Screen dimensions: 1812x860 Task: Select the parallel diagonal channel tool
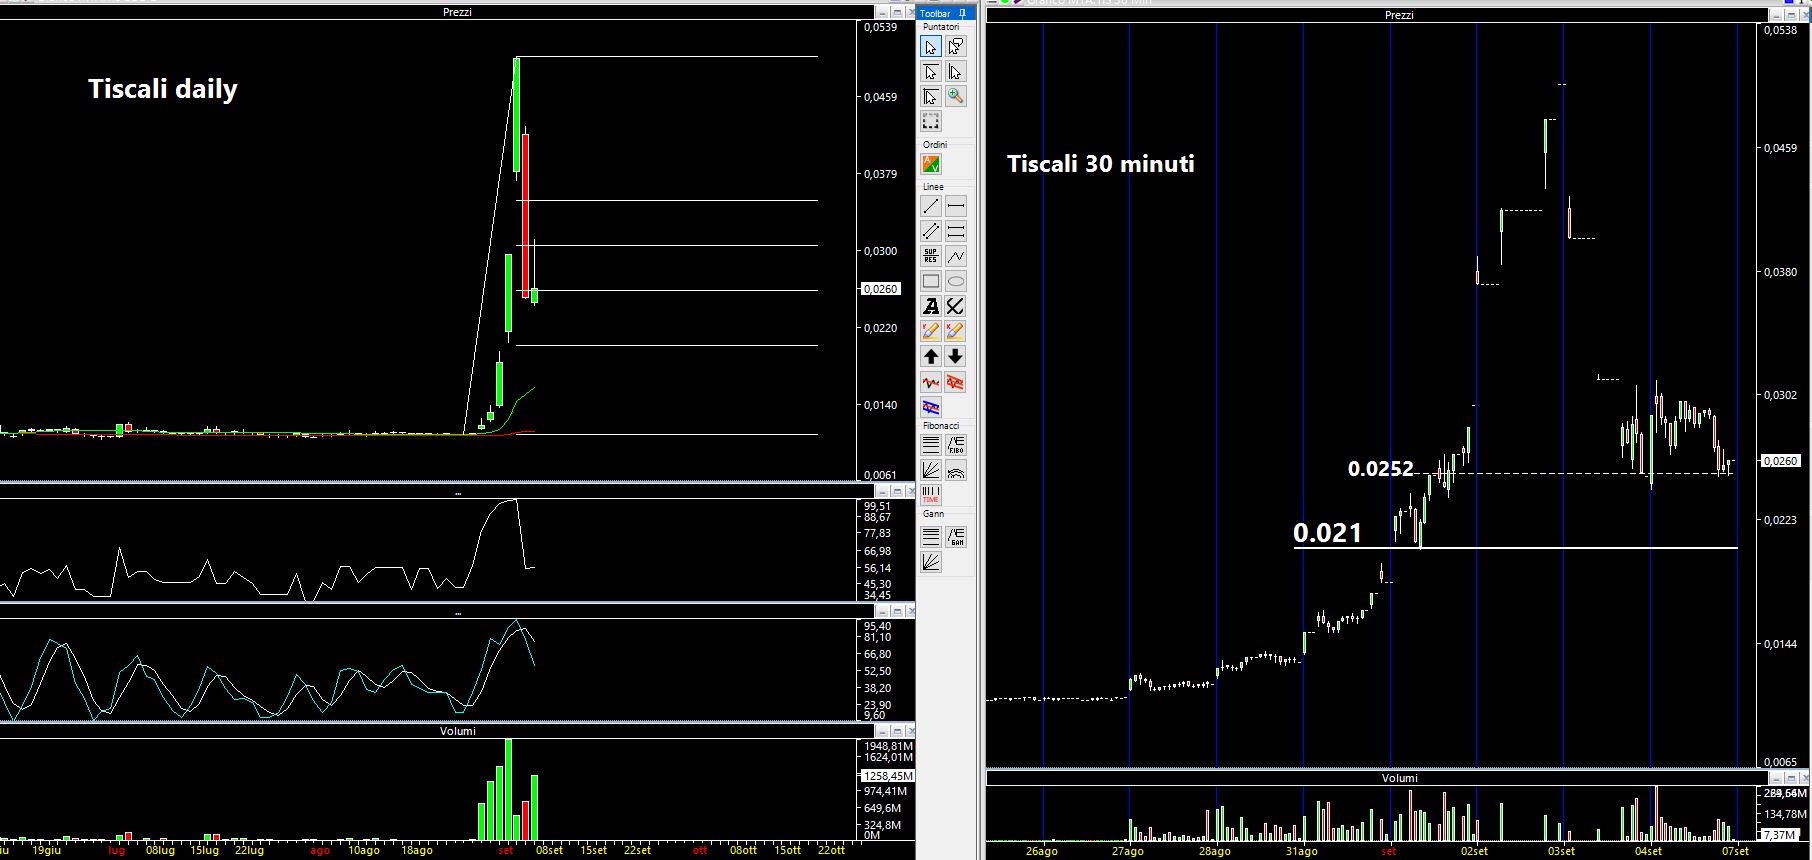click(x=931, y=231)
